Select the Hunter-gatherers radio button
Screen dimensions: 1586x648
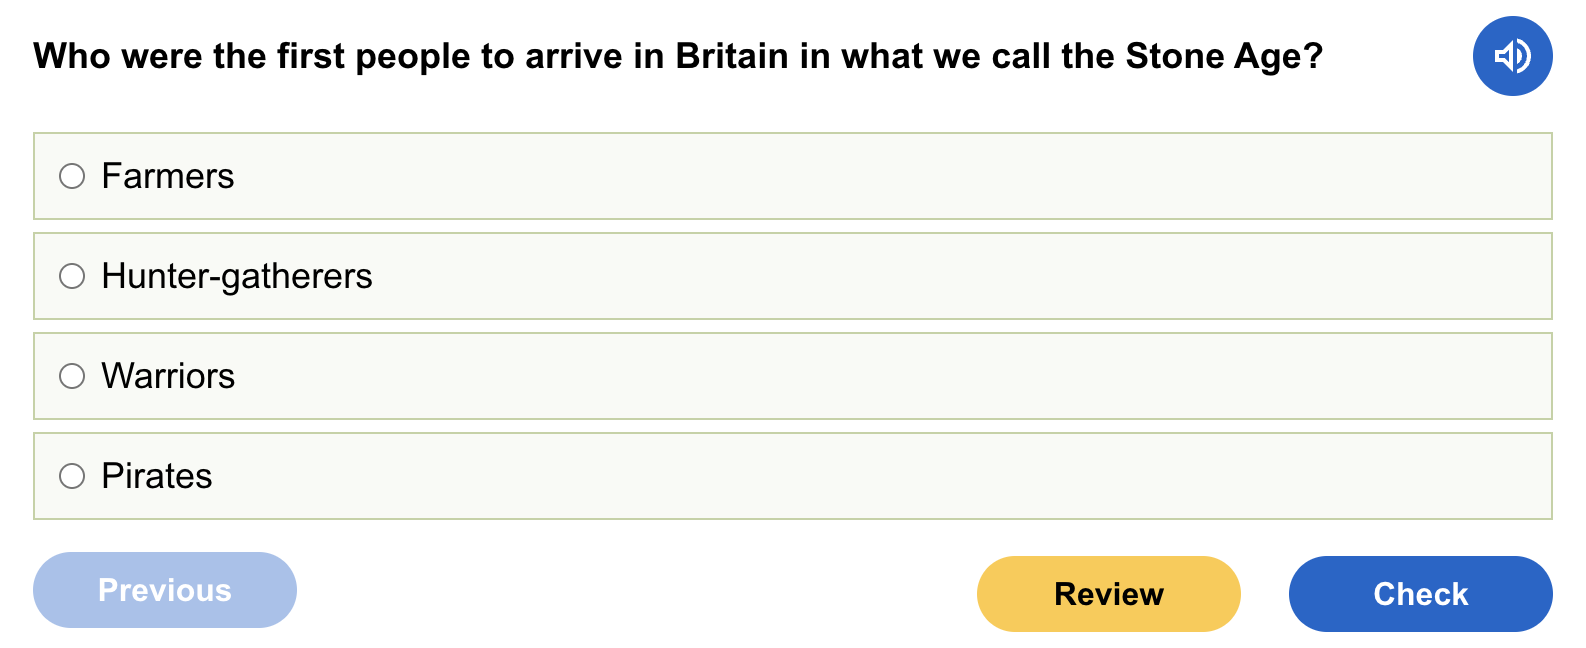point(72,276)
